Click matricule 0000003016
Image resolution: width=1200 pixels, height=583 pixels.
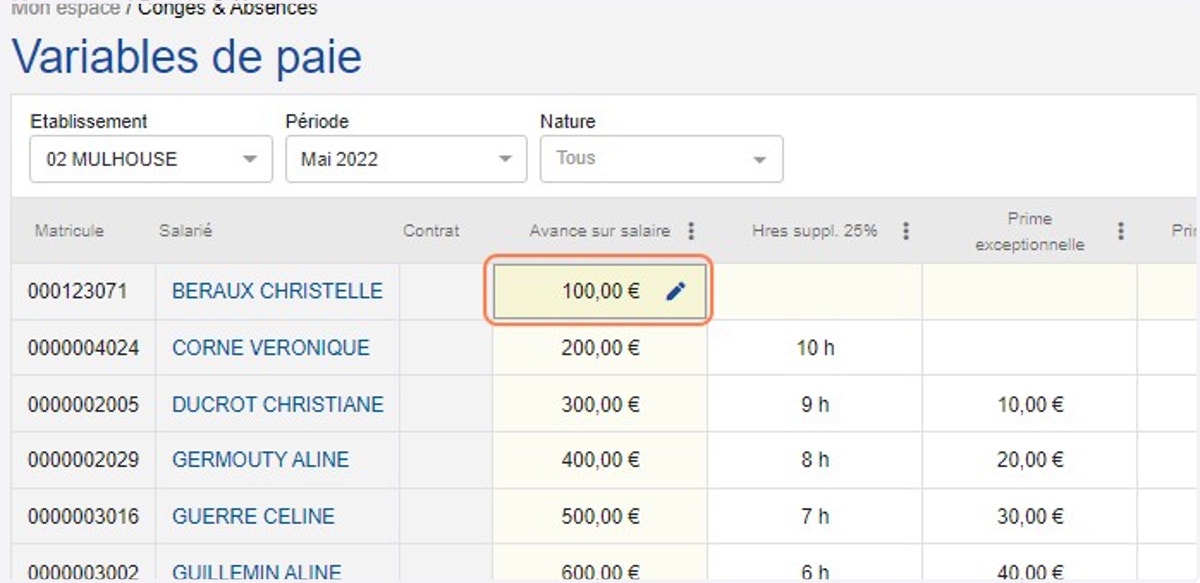coord(83,517)
